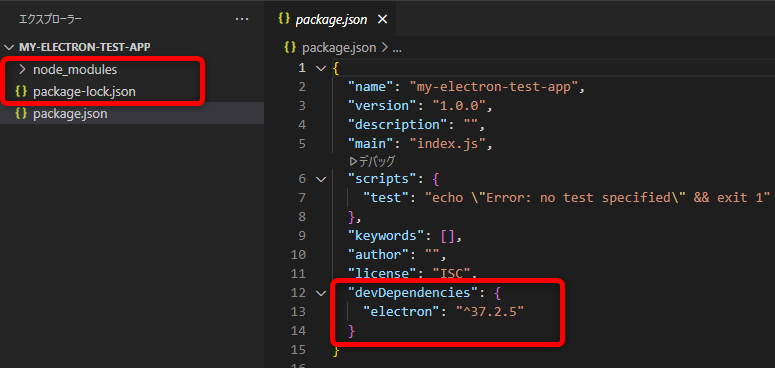Fold the scripts block at line 6
This screenshot has width=775, height=368.
tap(321, 179)
